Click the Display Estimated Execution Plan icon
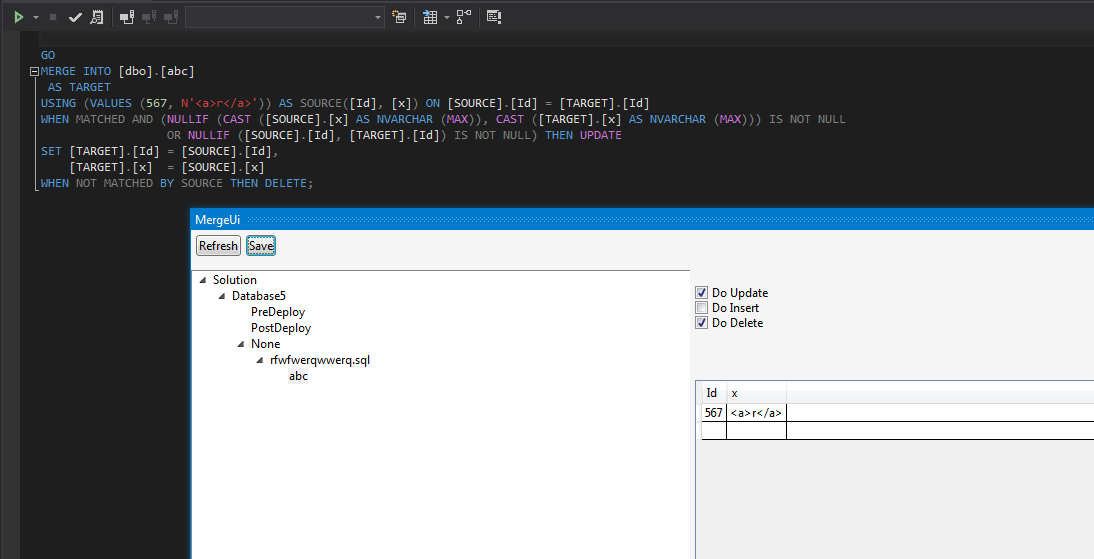The width and height of the screenshot is (1094, 559). [96, 17]
